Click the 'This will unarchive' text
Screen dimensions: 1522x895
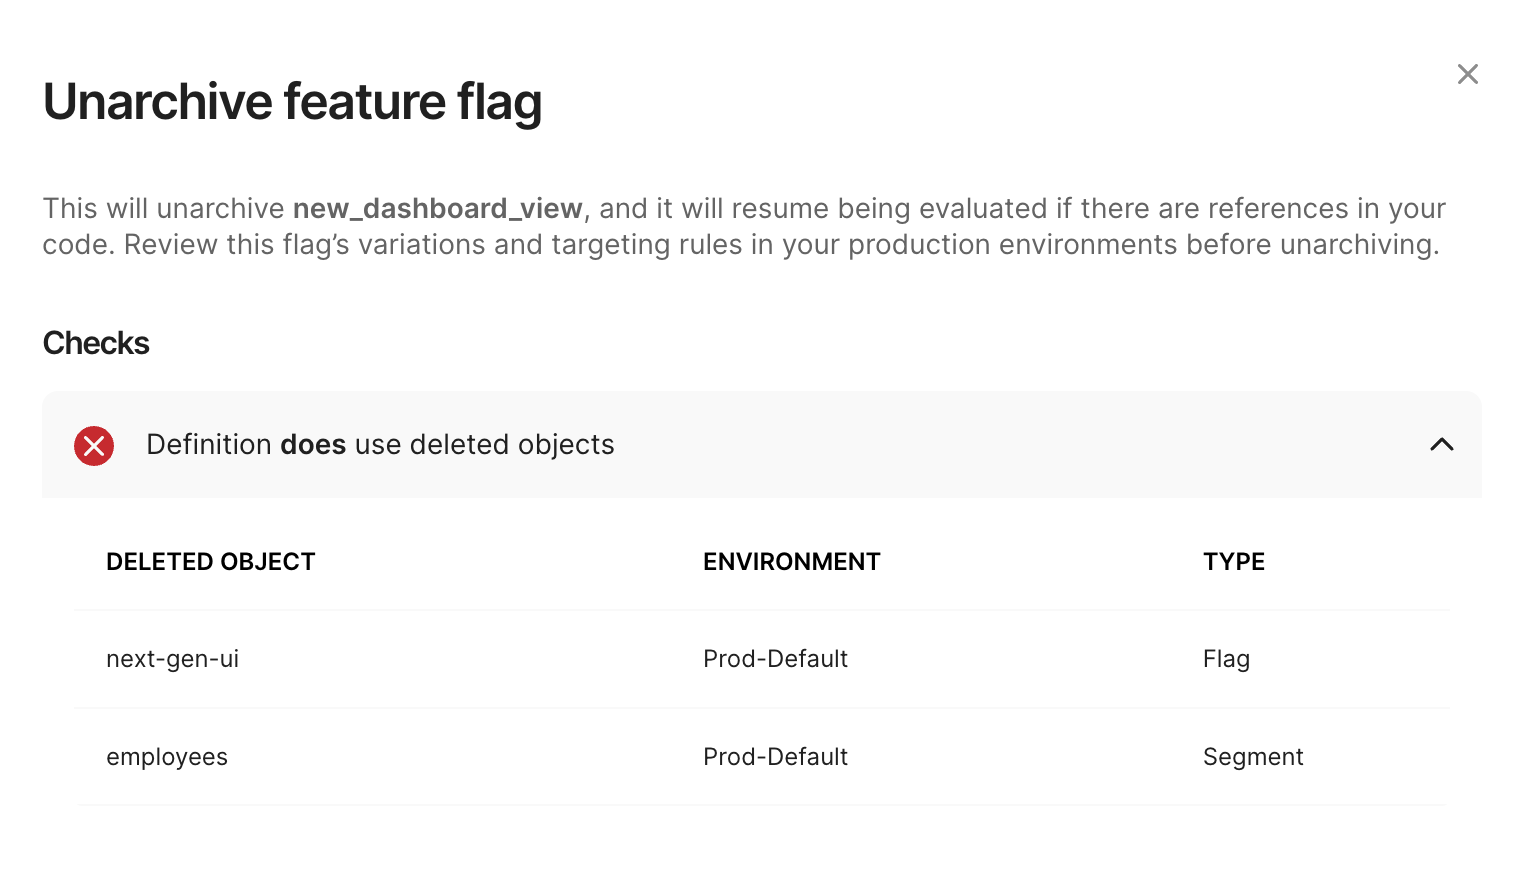pos(163,208)
